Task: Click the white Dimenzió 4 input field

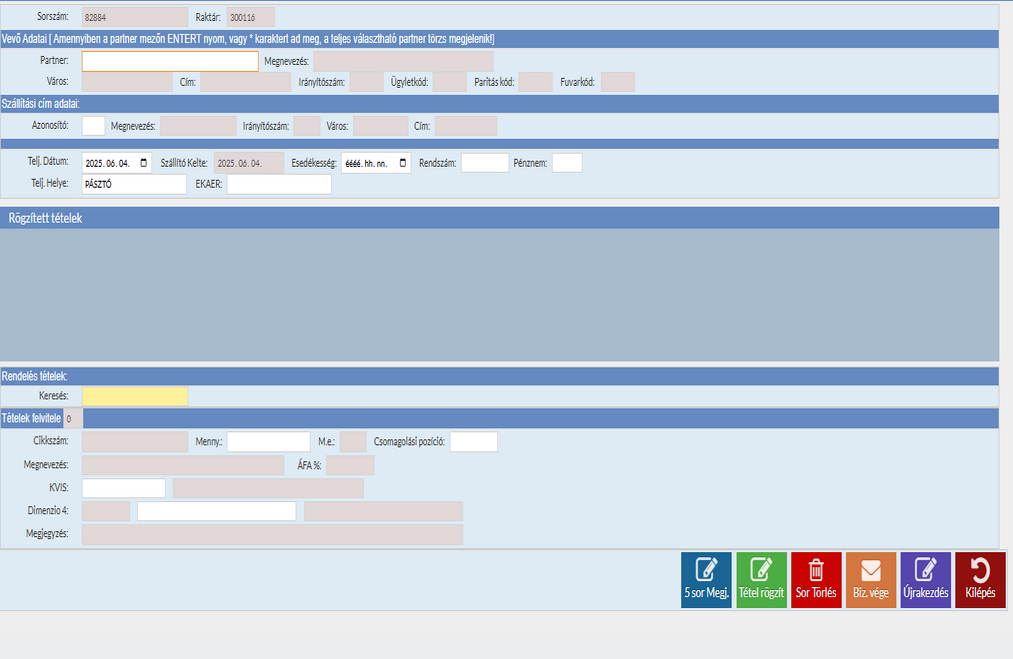Action: pyautogui.click(x=216, y=512)
